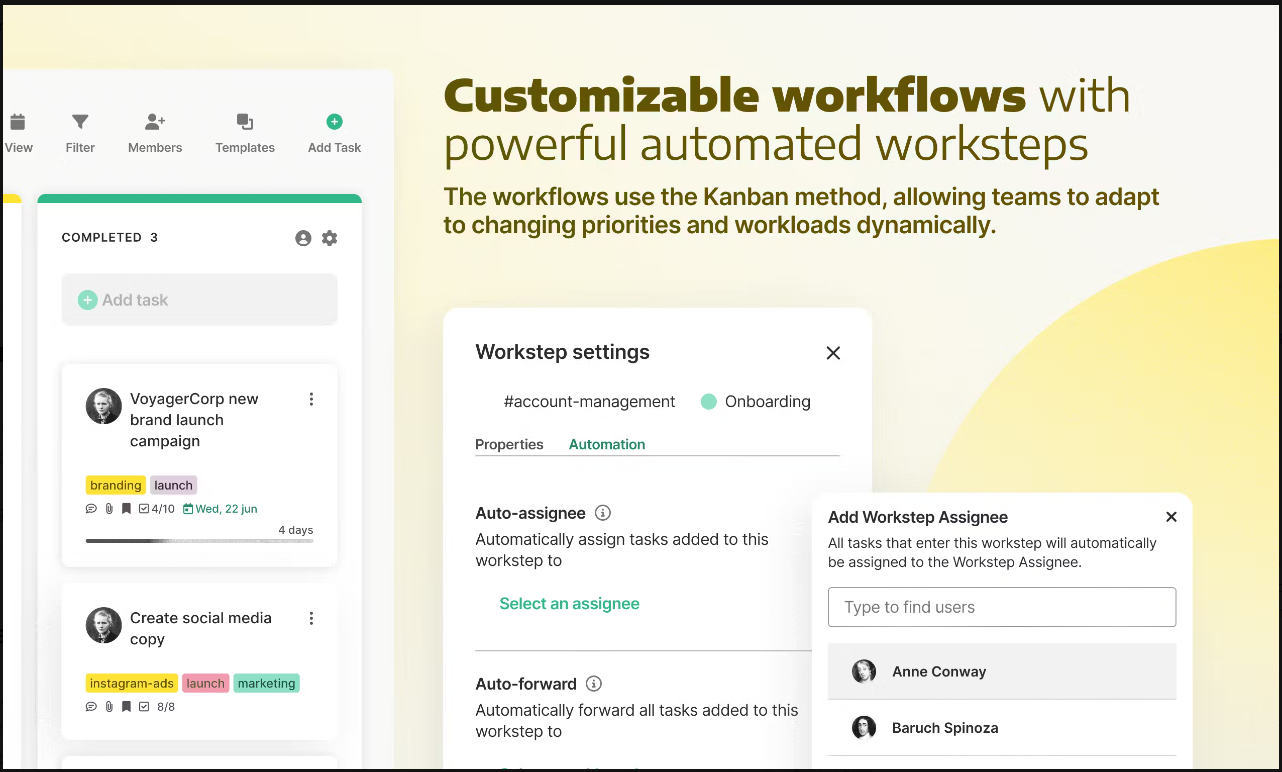Click the checklist 4/10 indicator on VoyagerCorp task
This screenshot has height=772, width=1282.
tap(156, 509)
